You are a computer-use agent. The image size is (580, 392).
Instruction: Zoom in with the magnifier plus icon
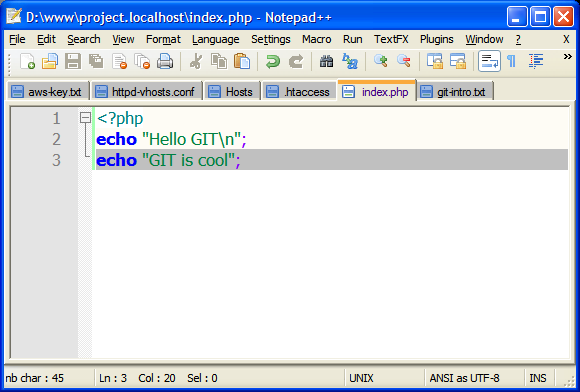coord(380,61)
